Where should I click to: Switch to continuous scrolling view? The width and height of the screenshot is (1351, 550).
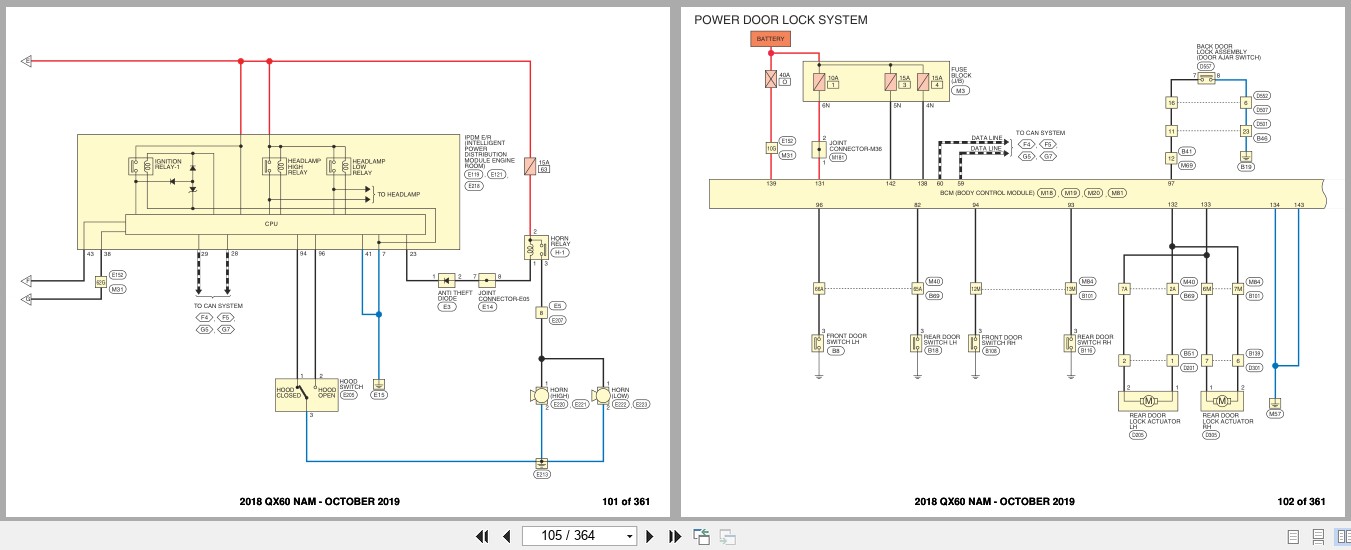[x=1318, y=537]
